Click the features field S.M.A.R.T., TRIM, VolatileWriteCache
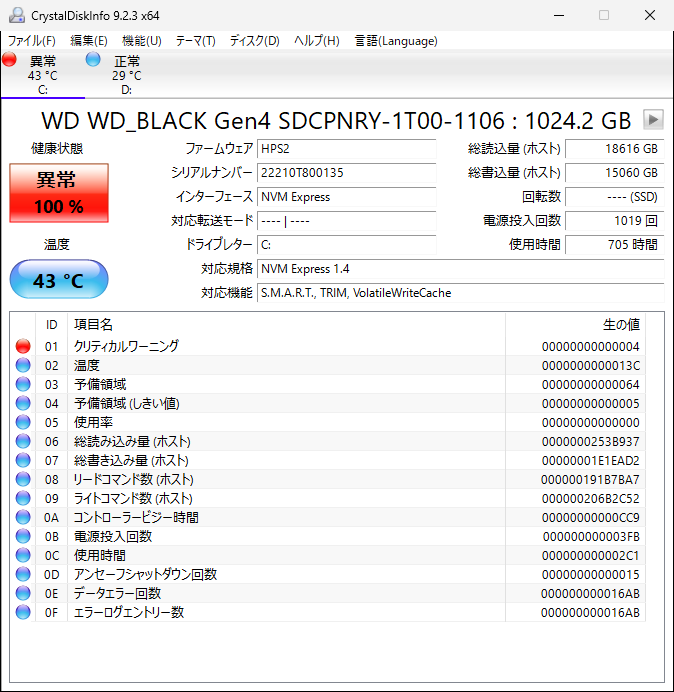Screen dimensions: 674x692 point(460,293)
